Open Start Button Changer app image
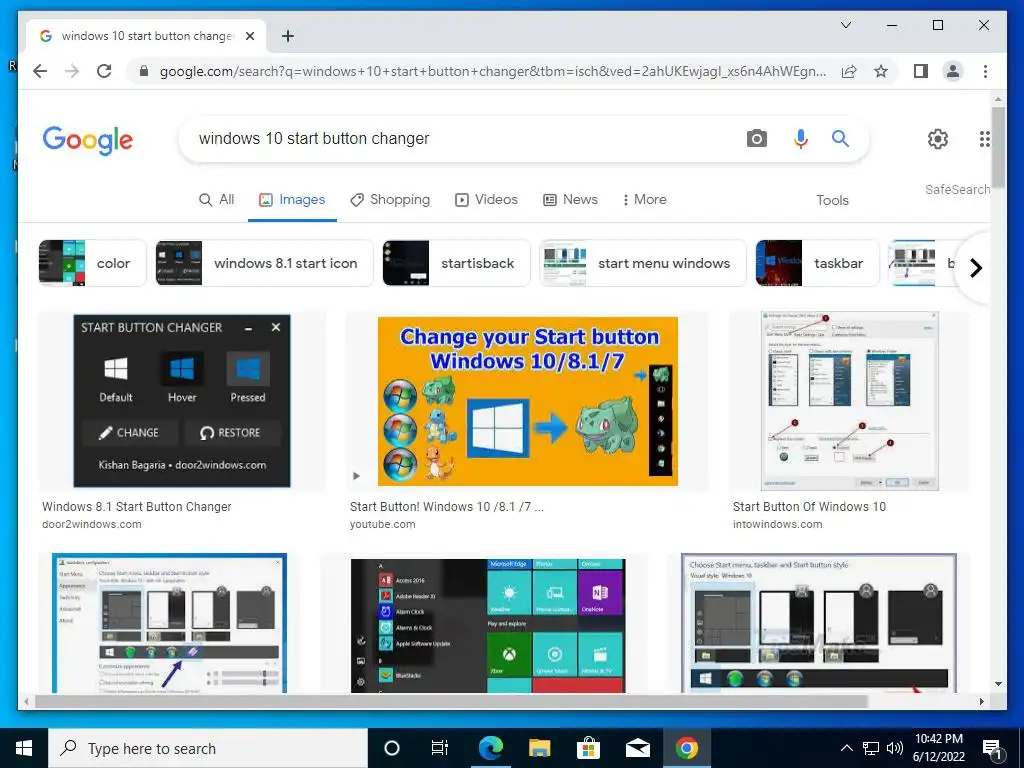Screen dimensions: 1024x768 click(182, 401)
